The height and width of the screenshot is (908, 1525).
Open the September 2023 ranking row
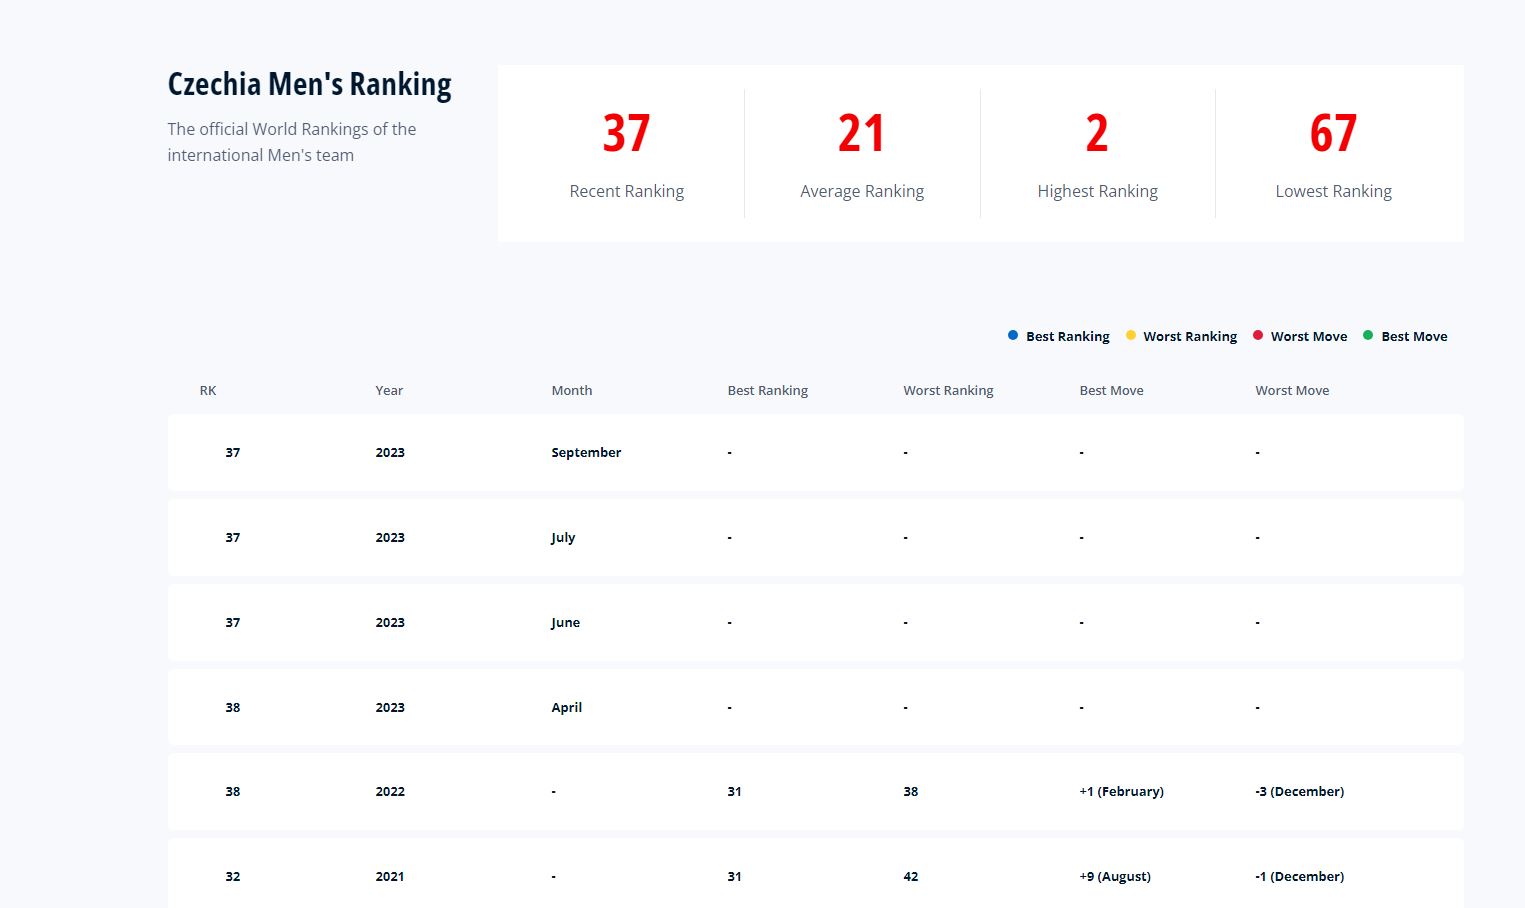(x=815, y=453)
